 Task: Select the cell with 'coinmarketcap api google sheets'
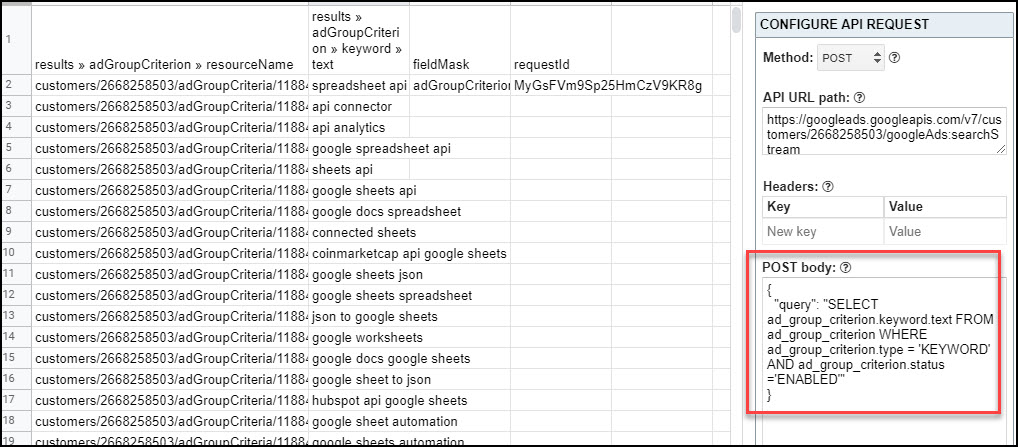(x=409, y=254)
